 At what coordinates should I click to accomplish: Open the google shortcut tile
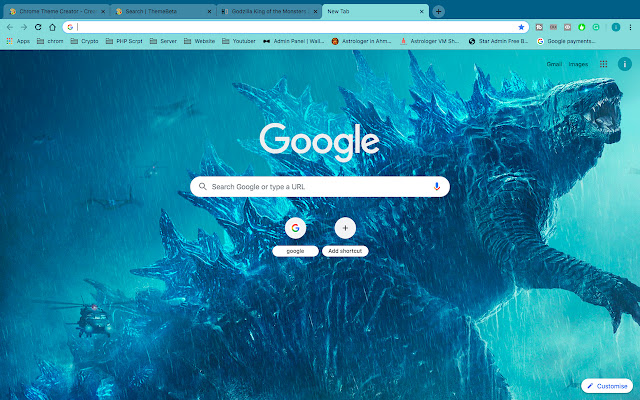pyautogui.click(x=296, y=237)
